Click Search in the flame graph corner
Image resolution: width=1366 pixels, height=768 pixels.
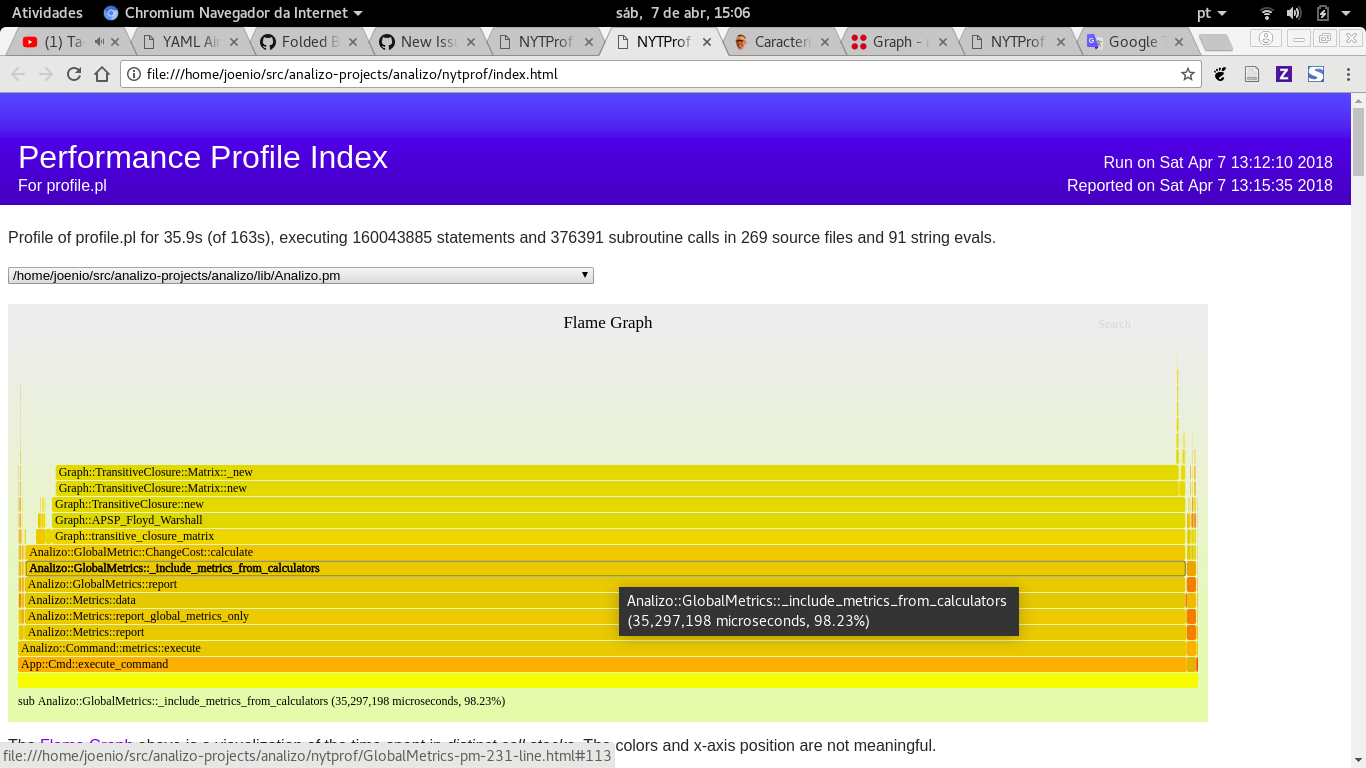(x=1114, y=324)
